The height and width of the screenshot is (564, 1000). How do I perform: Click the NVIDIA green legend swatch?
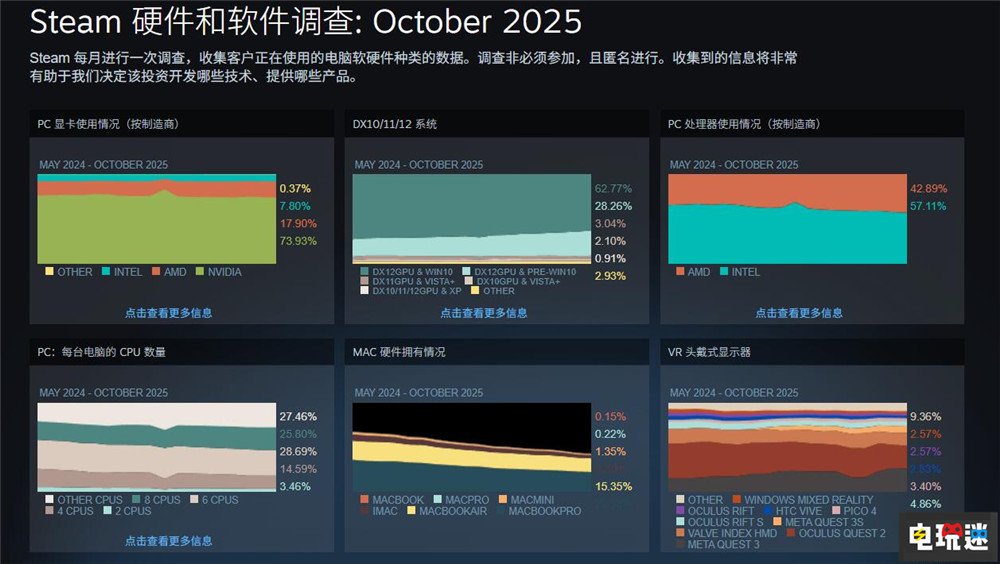200,272
